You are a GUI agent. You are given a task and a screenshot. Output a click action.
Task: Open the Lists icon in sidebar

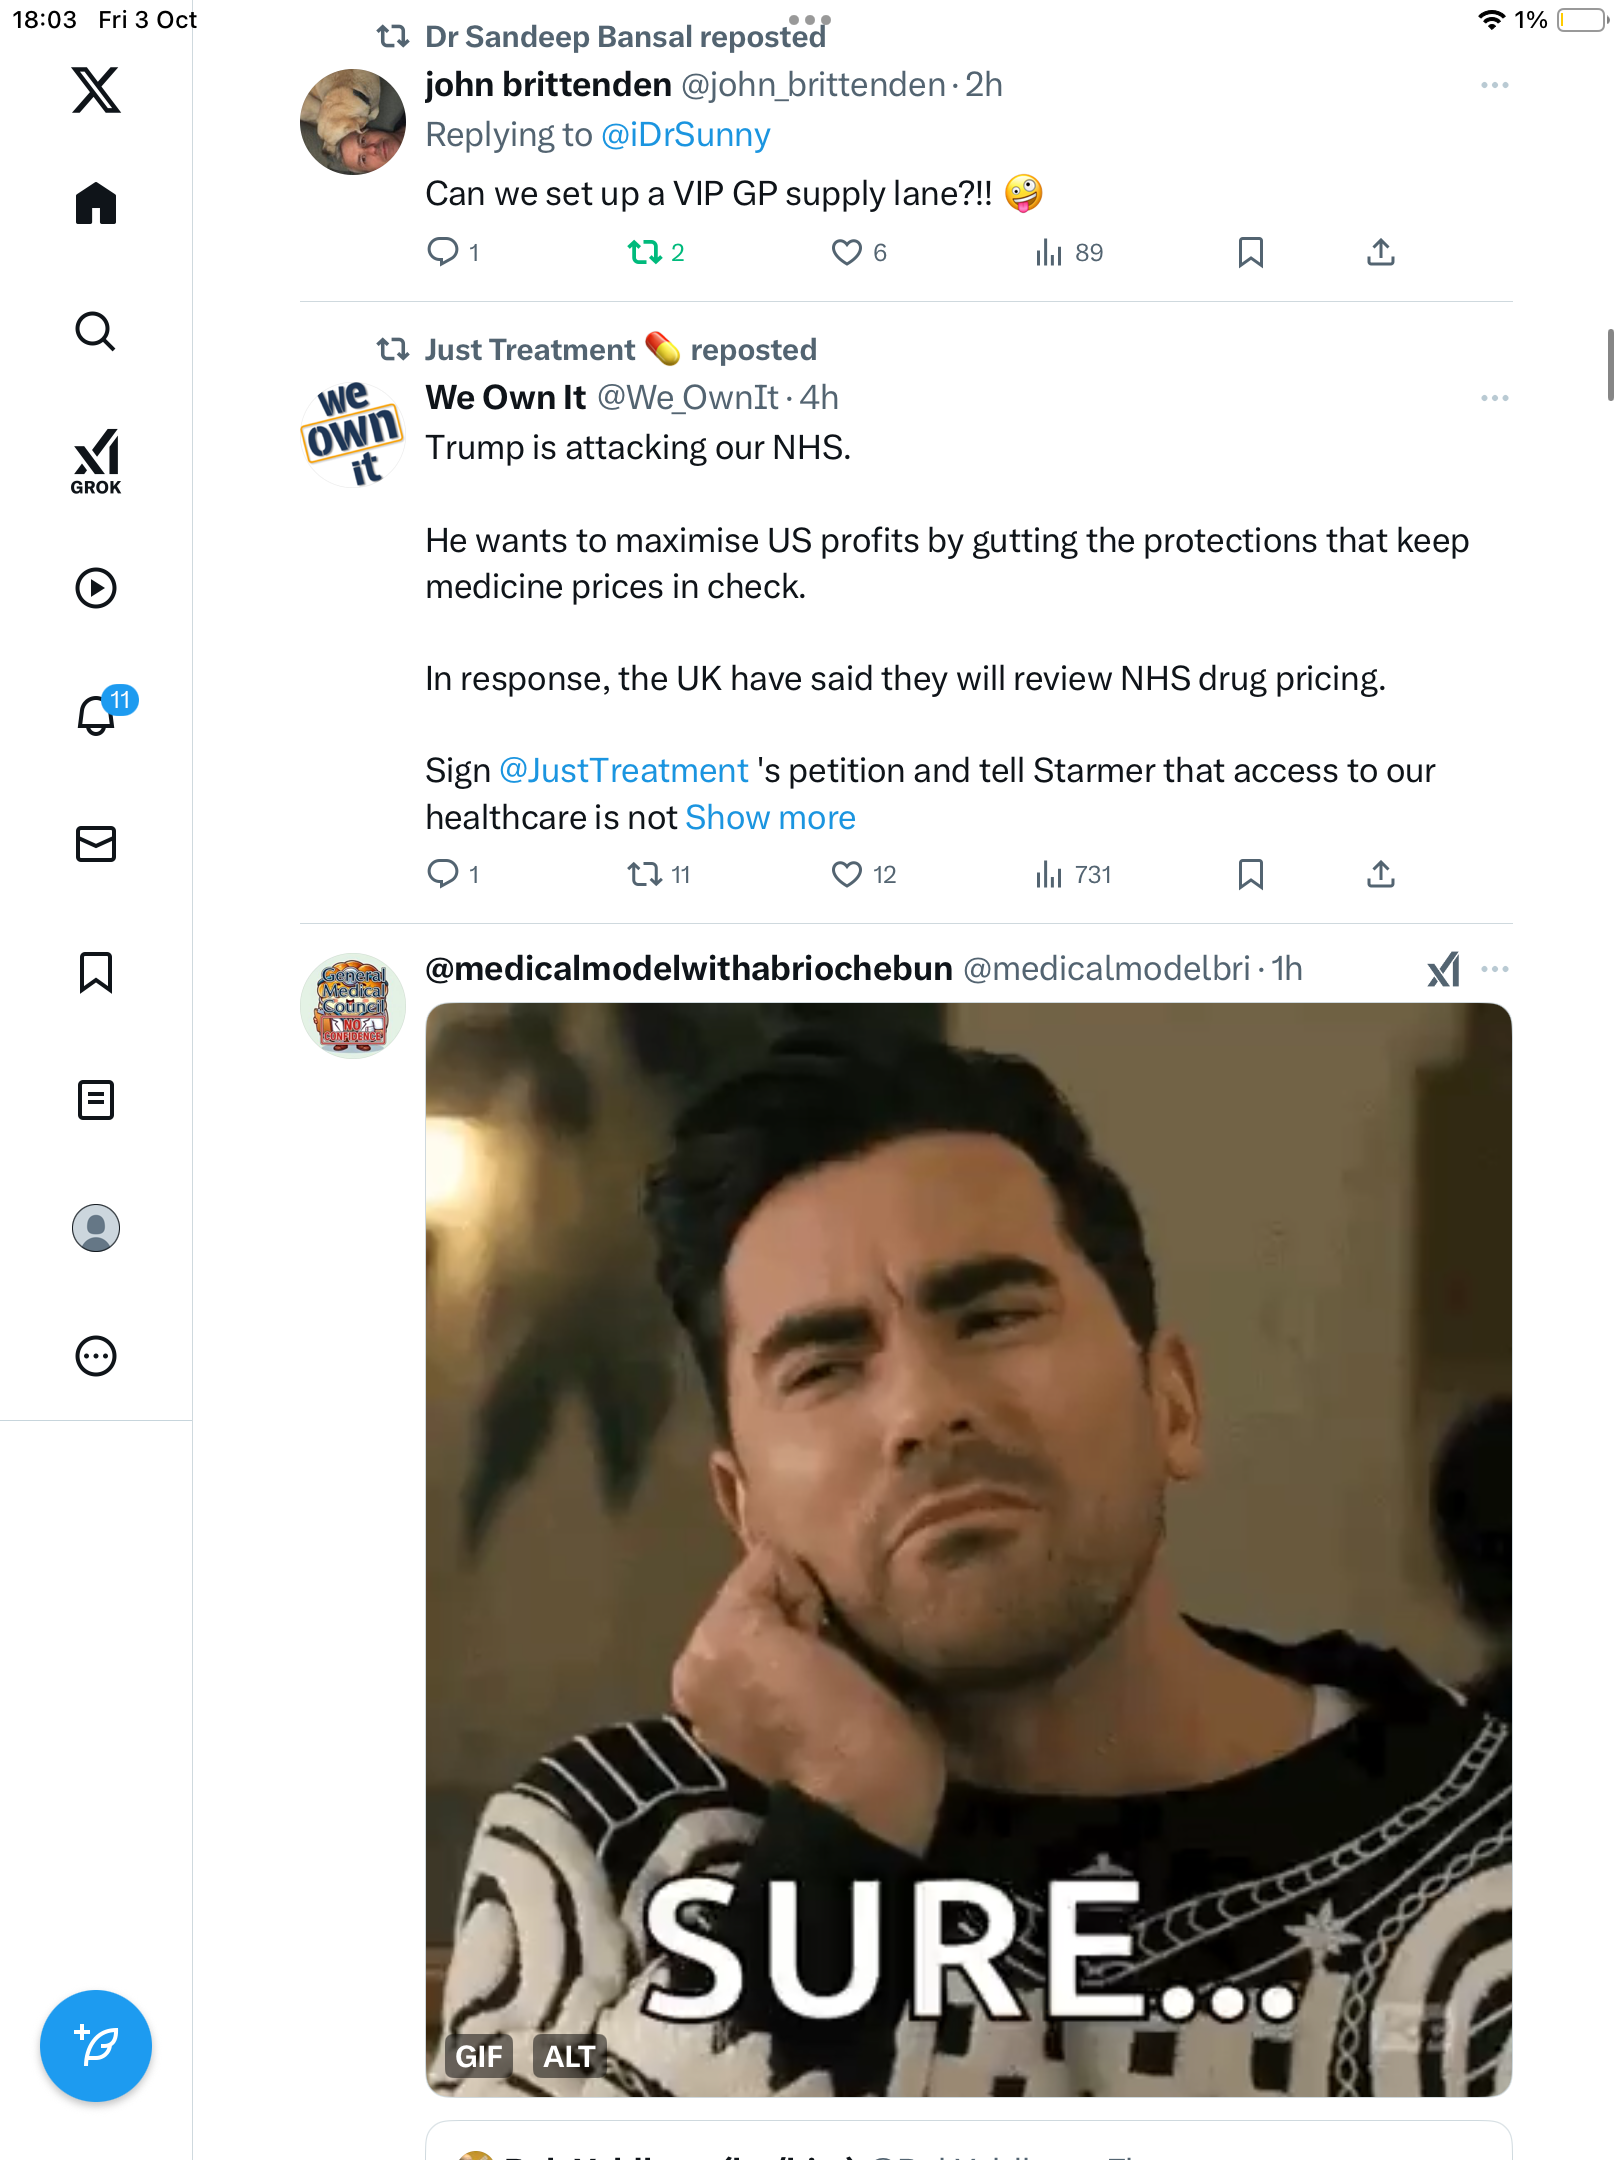pos(96,1100)
